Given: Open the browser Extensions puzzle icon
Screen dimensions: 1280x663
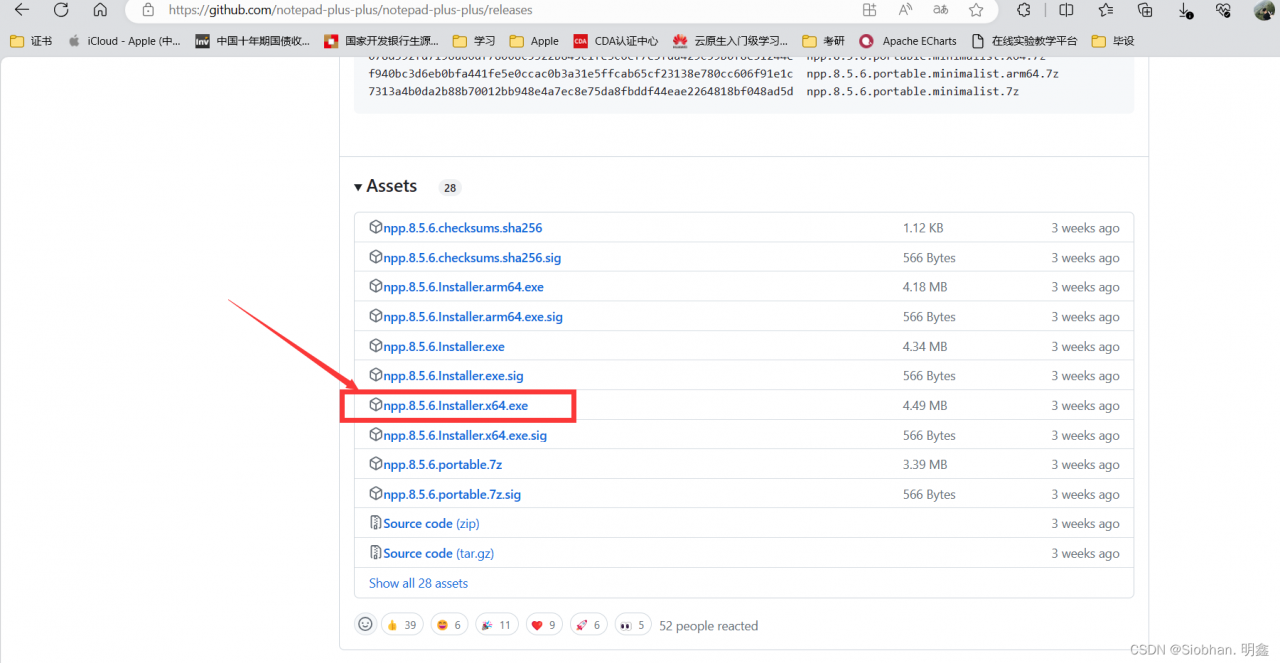Looking at the screenshot, I should [1024, 10].
